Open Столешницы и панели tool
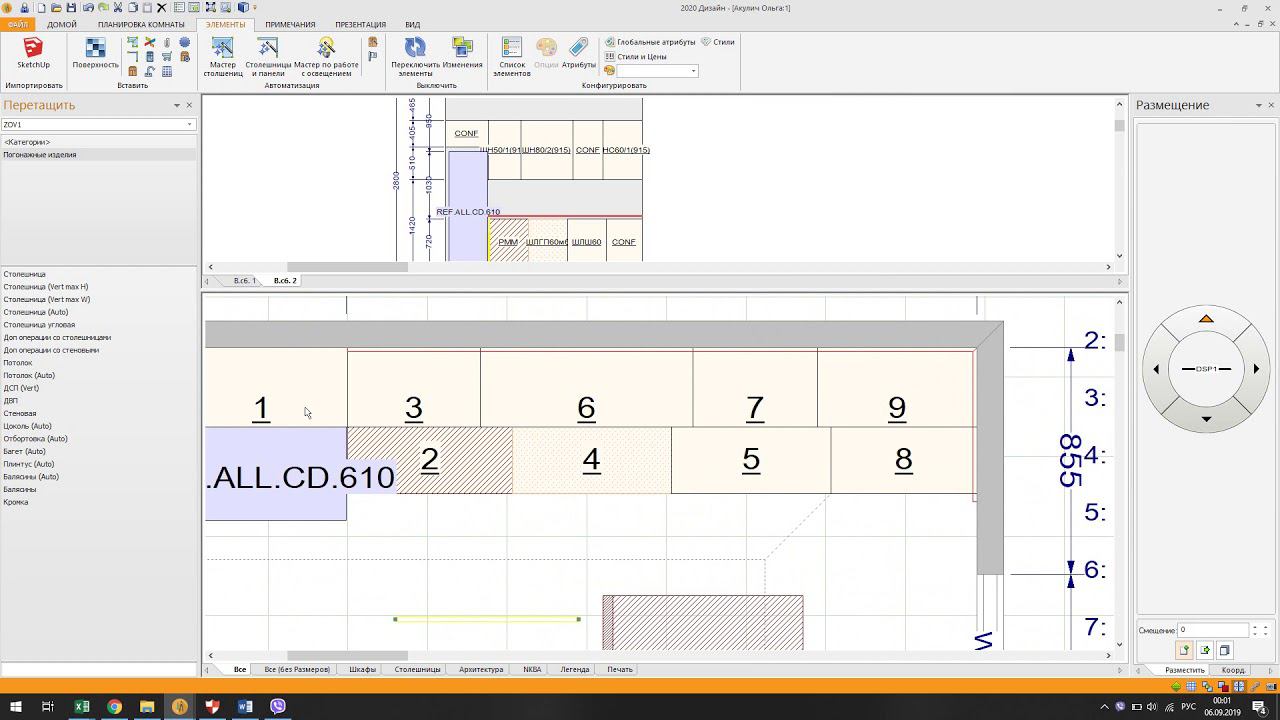Screen dimensions: 1280x720 (268, 57)
